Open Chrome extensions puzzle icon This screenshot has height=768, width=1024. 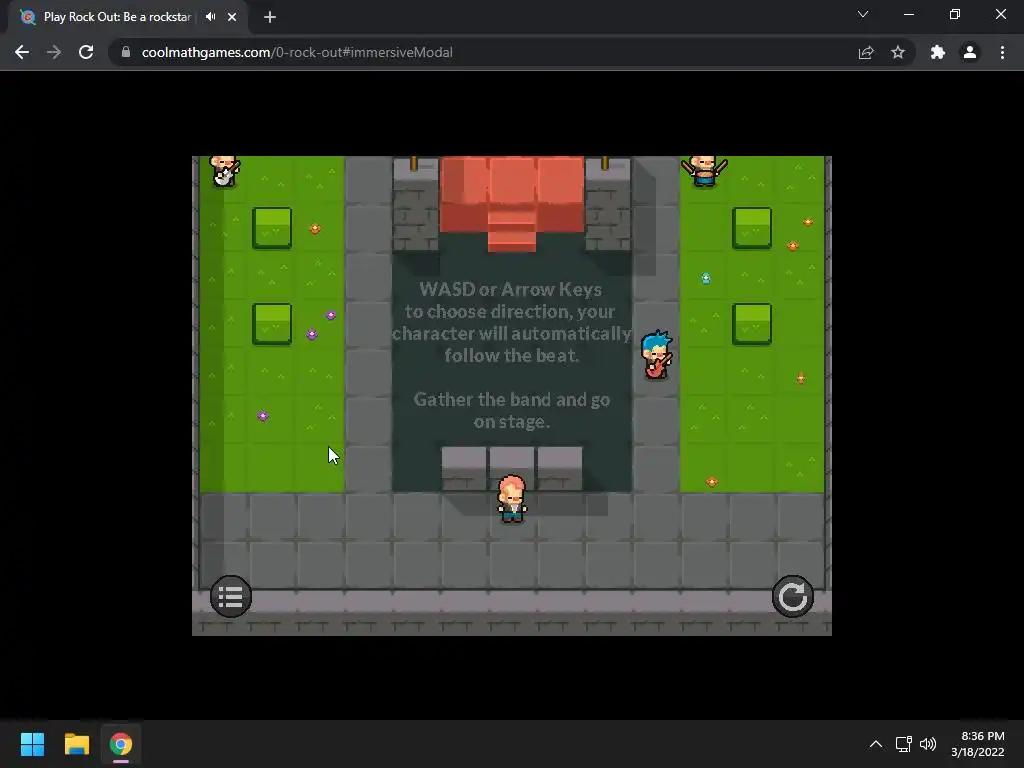coord(938,52)
